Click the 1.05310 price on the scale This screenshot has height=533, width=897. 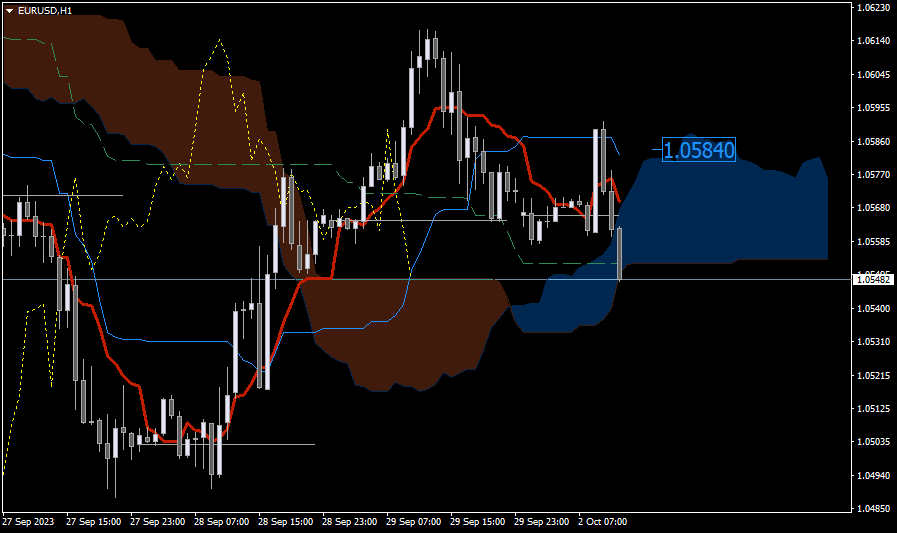point(873,341)
